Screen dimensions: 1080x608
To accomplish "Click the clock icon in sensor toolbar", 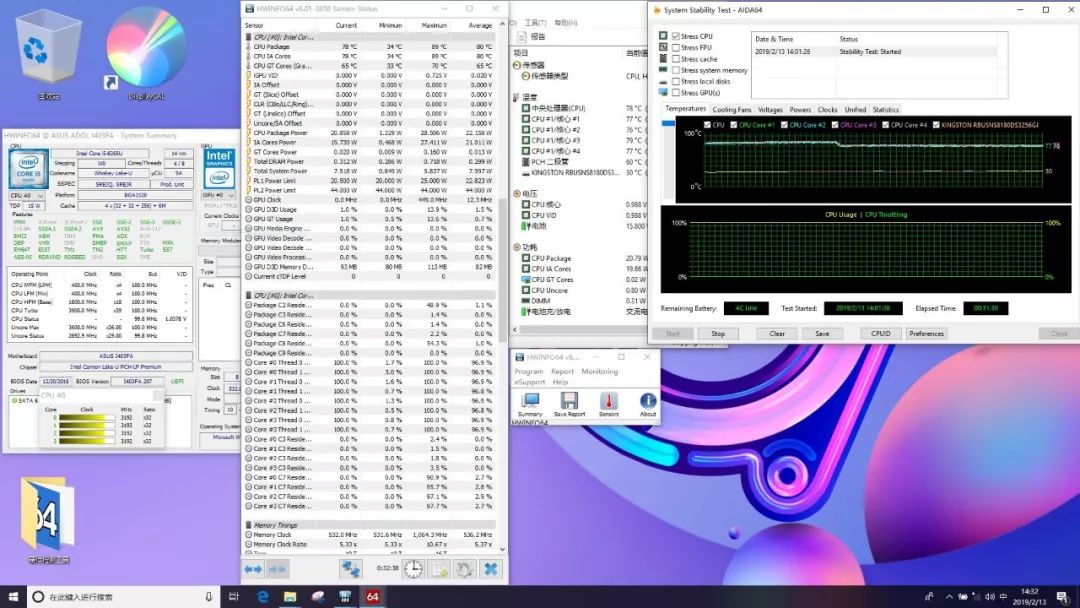I will 413,569.
